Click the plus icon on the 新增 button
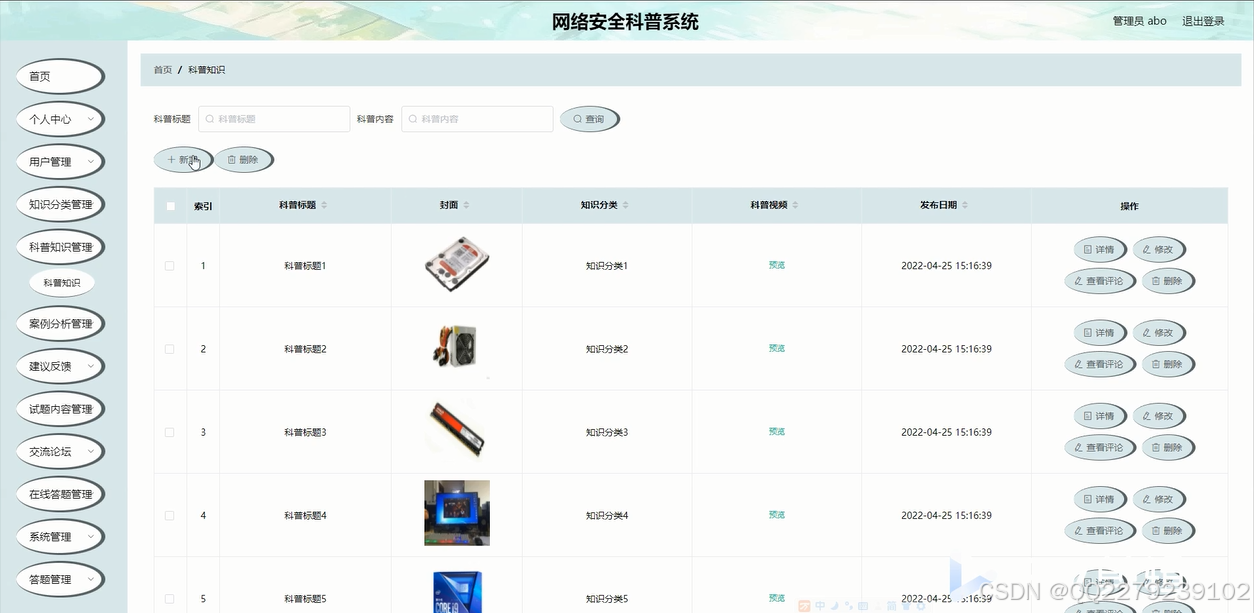This screenshot has width=1254, height=613. [169, 159]
